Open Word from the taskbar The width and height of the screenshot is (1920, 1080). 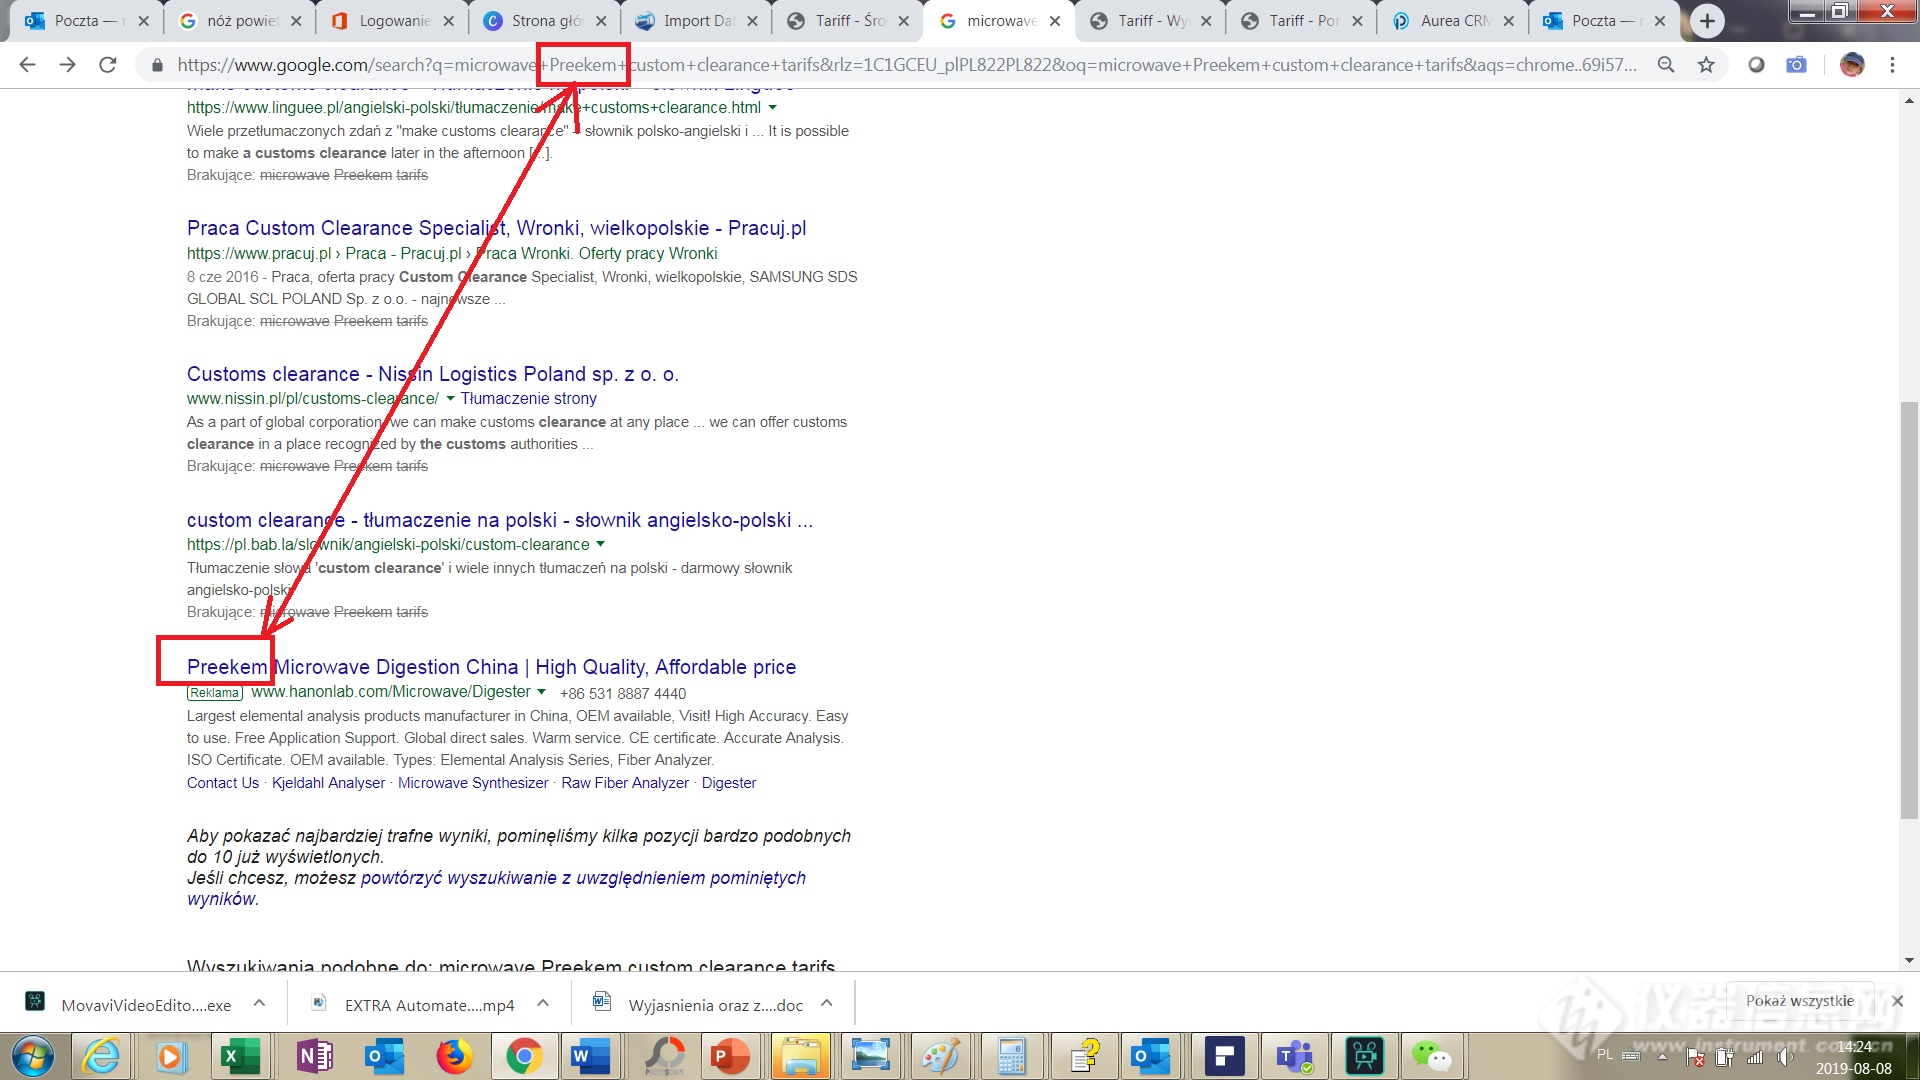coord(590,1056)
